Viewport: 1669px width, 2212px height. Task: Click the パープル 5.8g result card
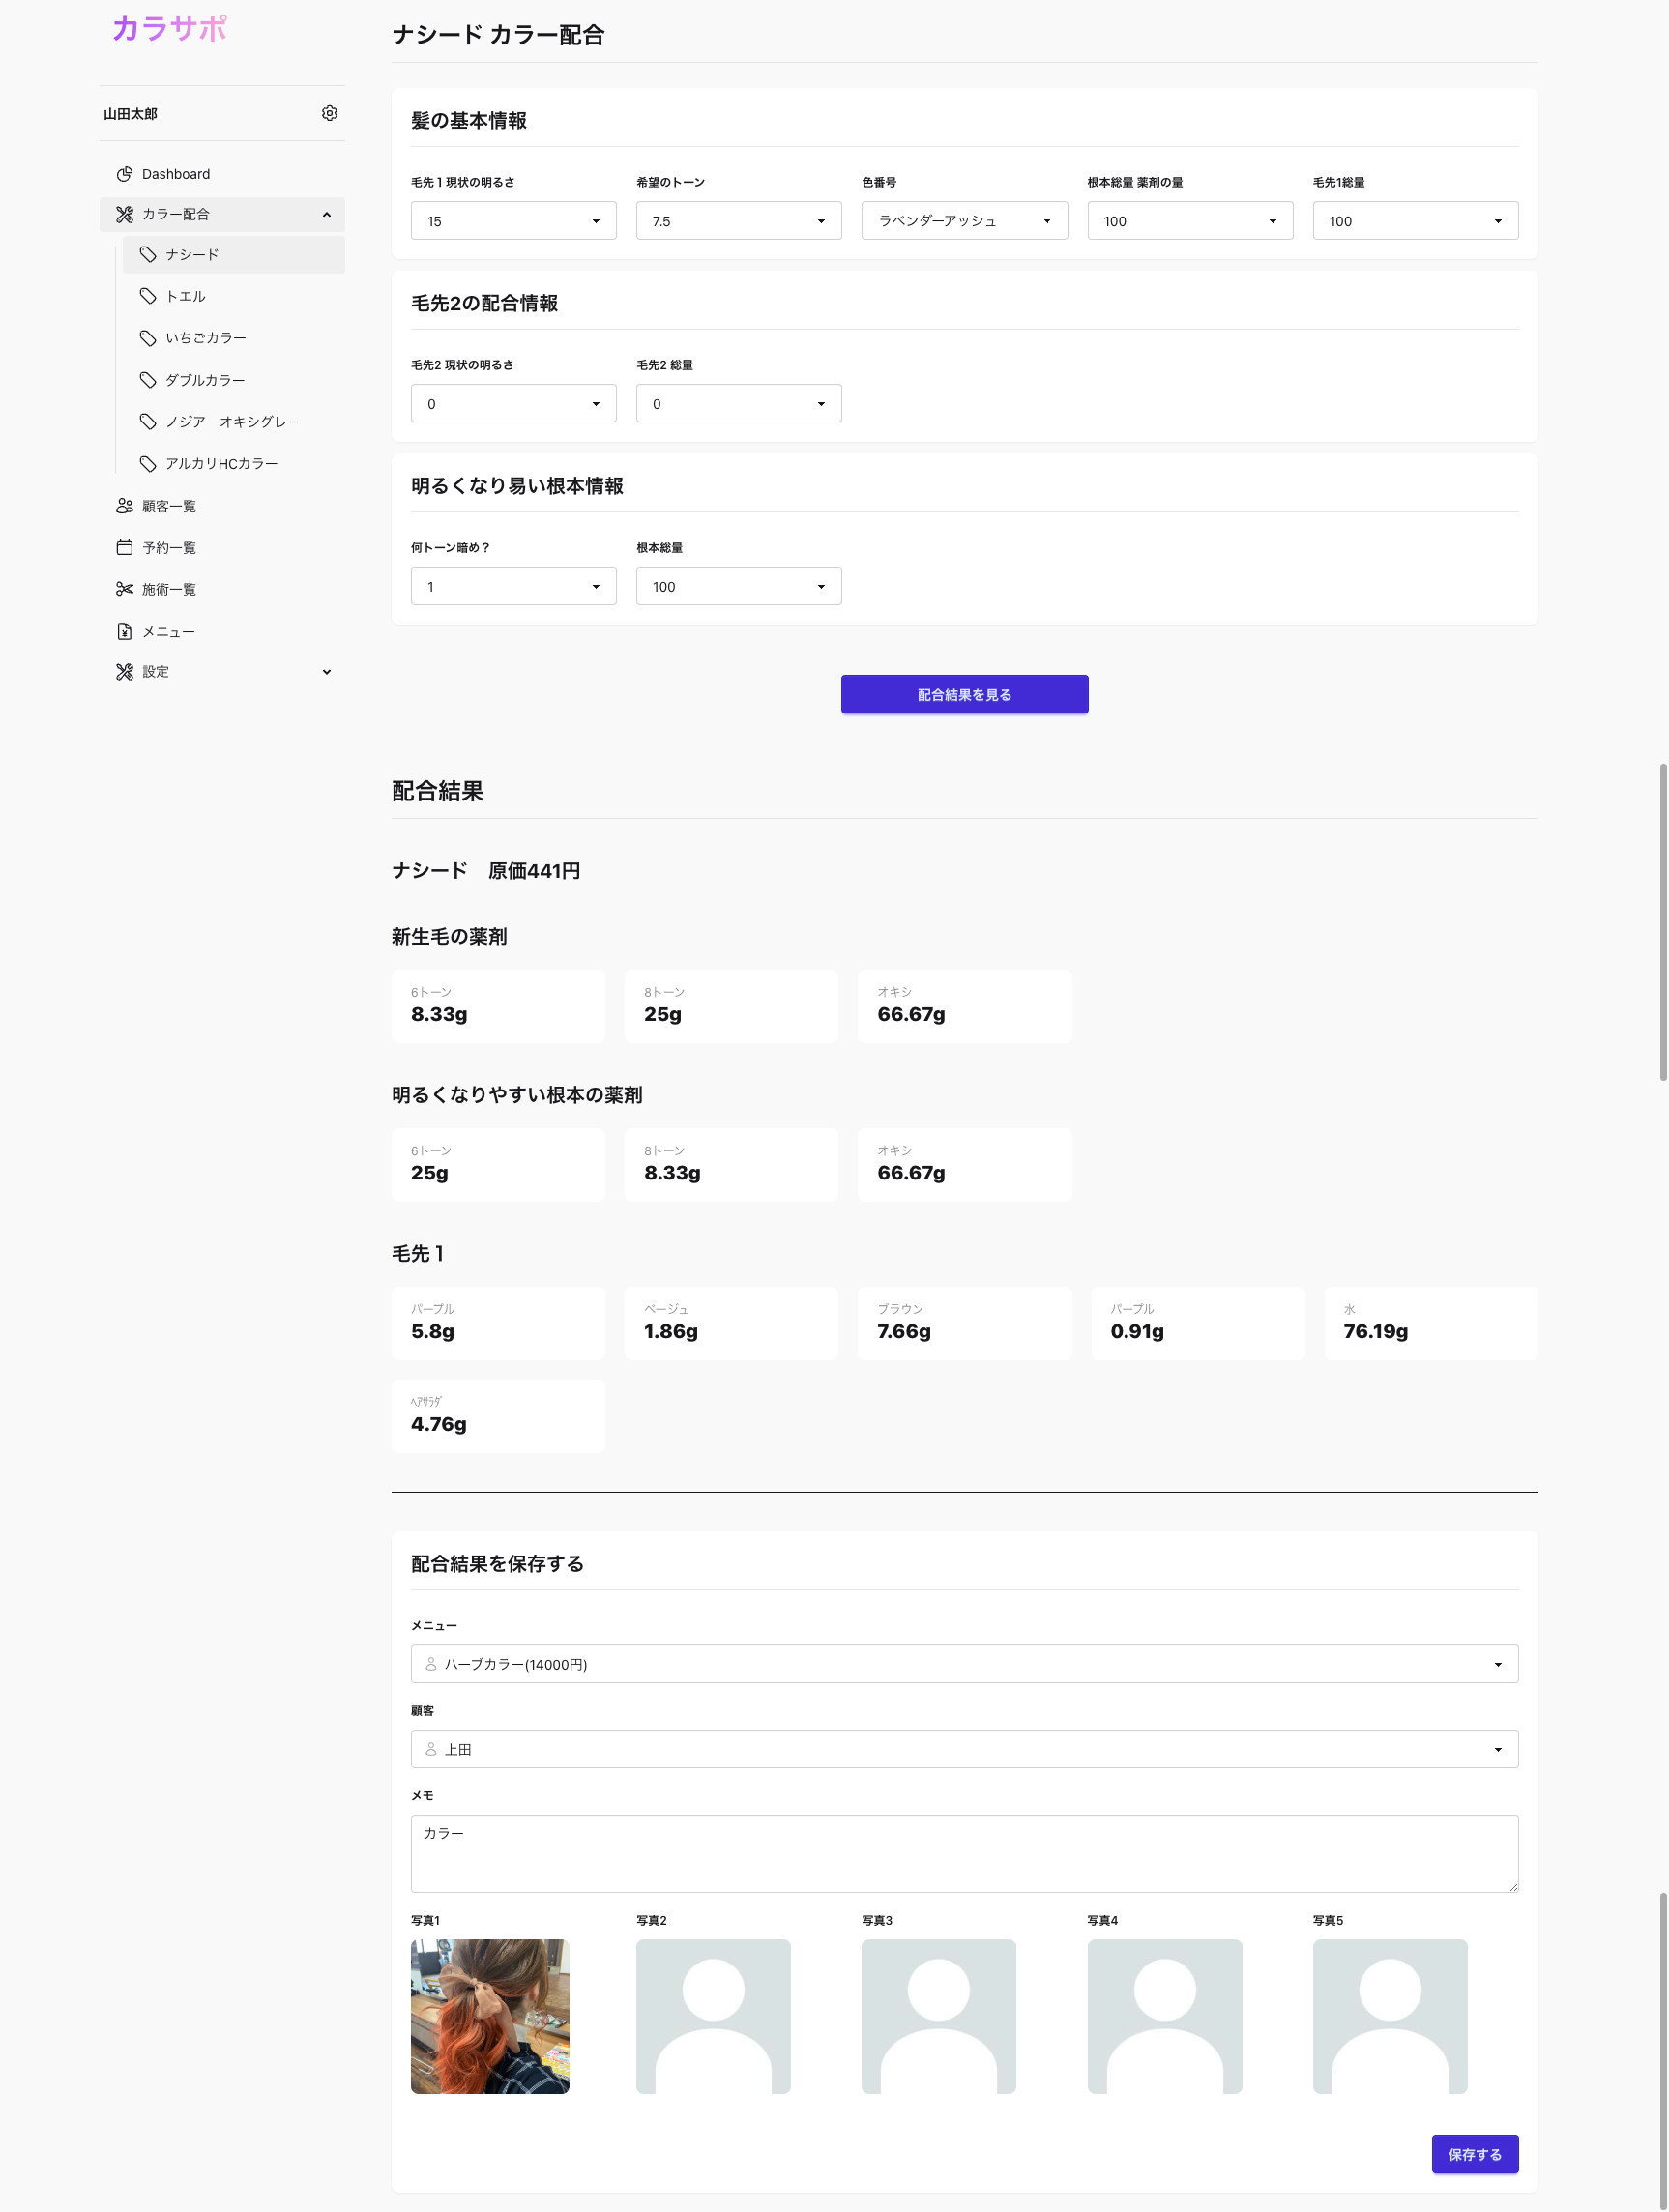[498, 1323]
